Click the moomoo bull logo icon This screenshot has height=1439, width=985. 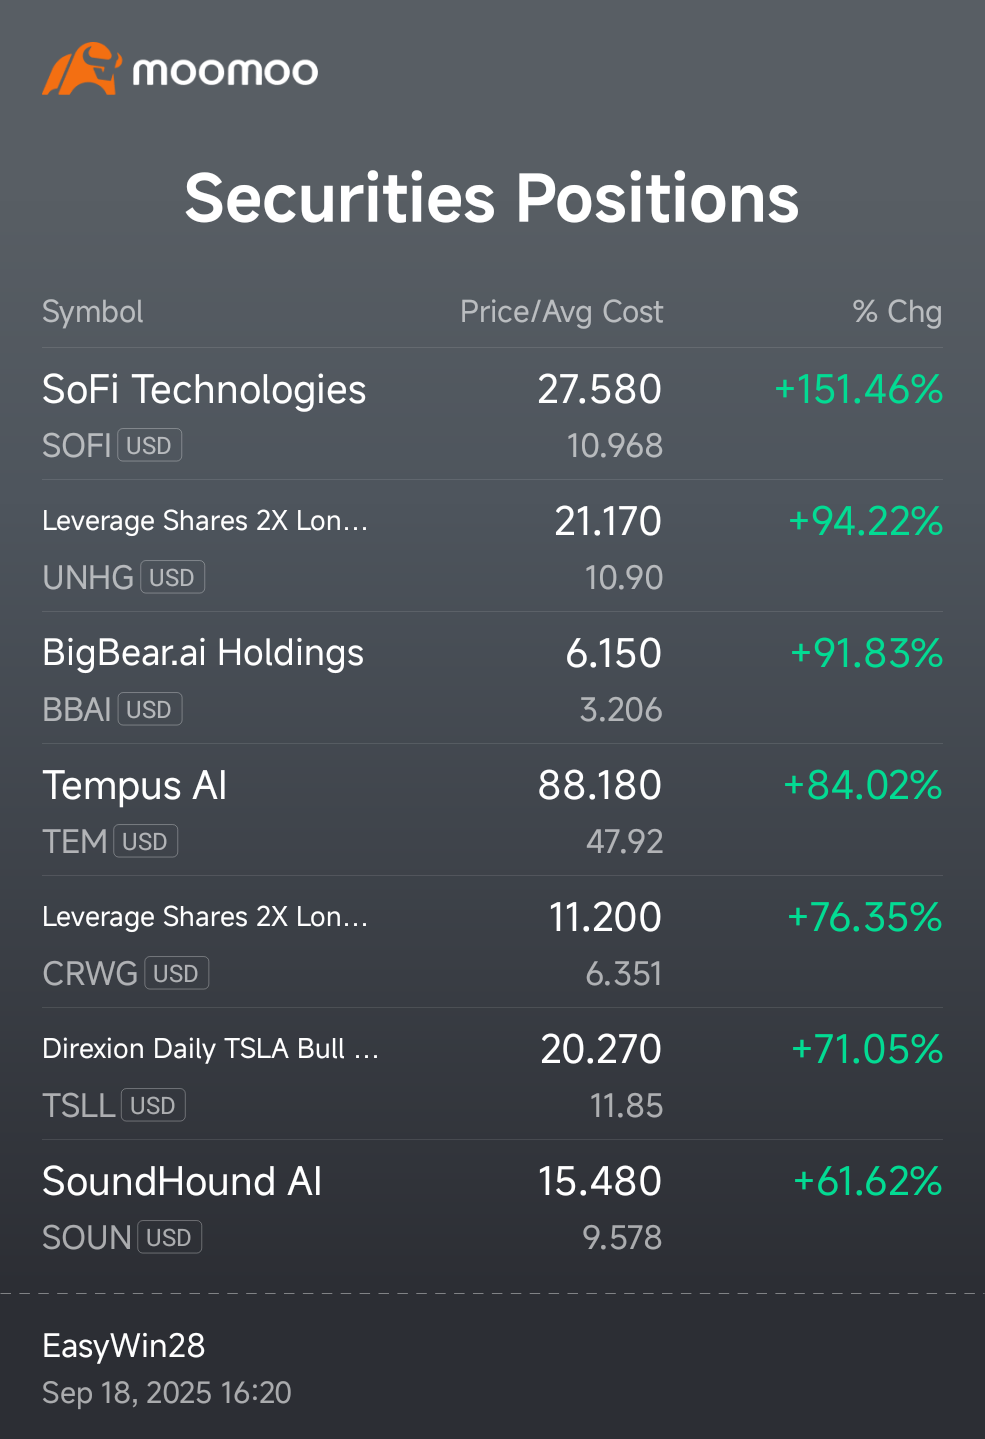pyautogui.click(x=81, y=69)
